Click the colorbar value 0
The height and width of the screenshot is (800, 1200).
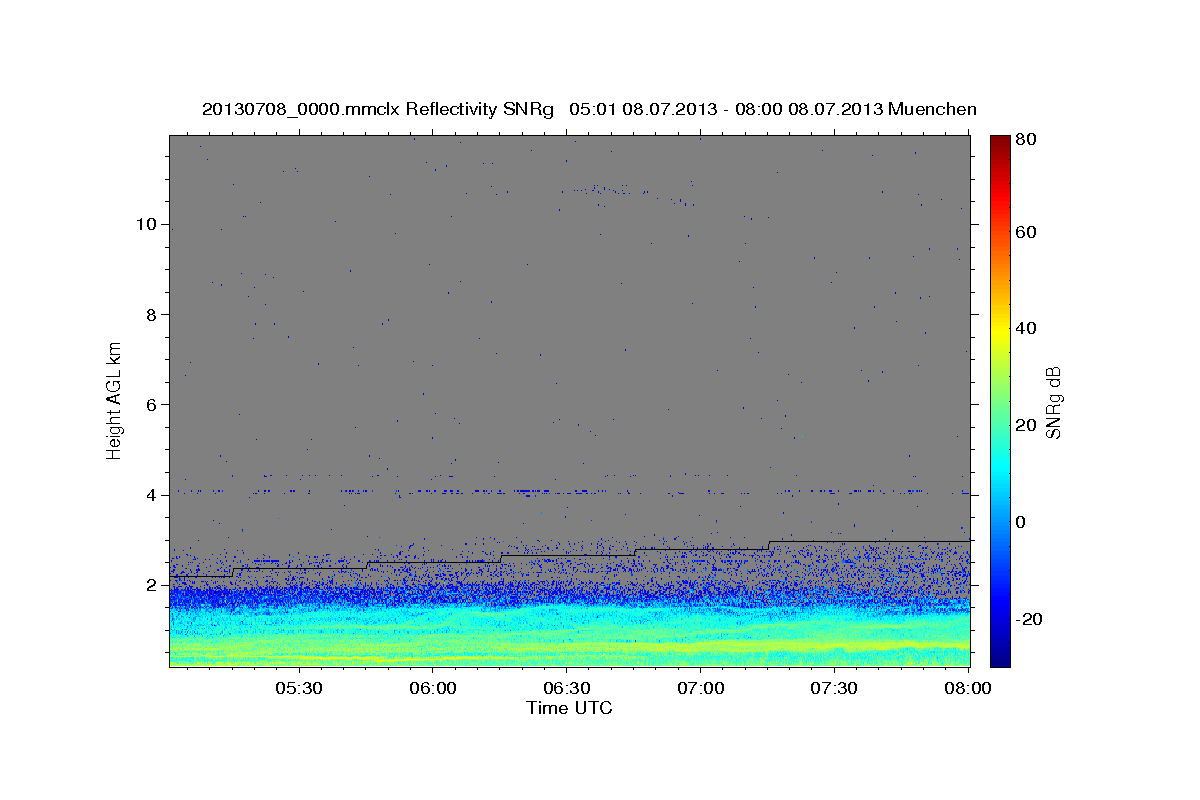point(1021,522)
